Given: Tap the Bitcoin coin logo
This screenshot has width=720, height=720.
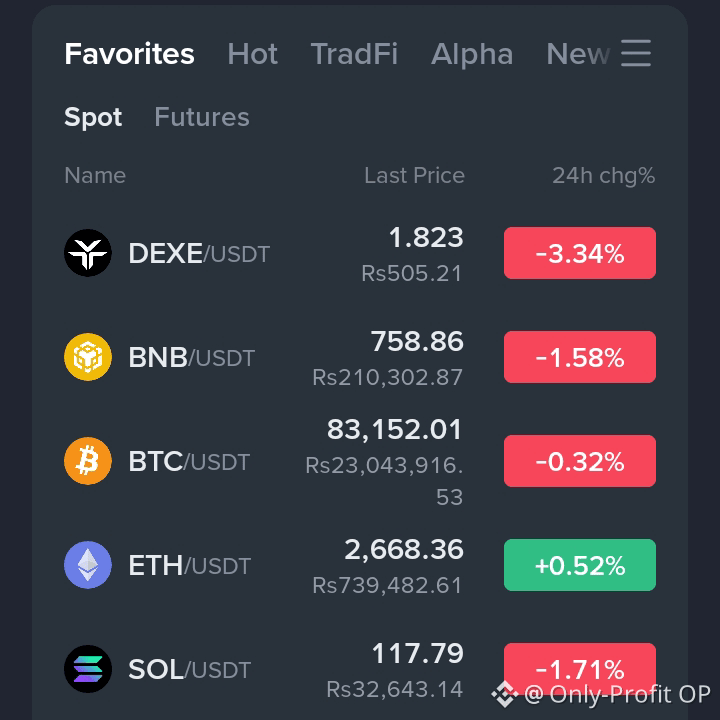Looking at the screenshot, I should point(88,461).
